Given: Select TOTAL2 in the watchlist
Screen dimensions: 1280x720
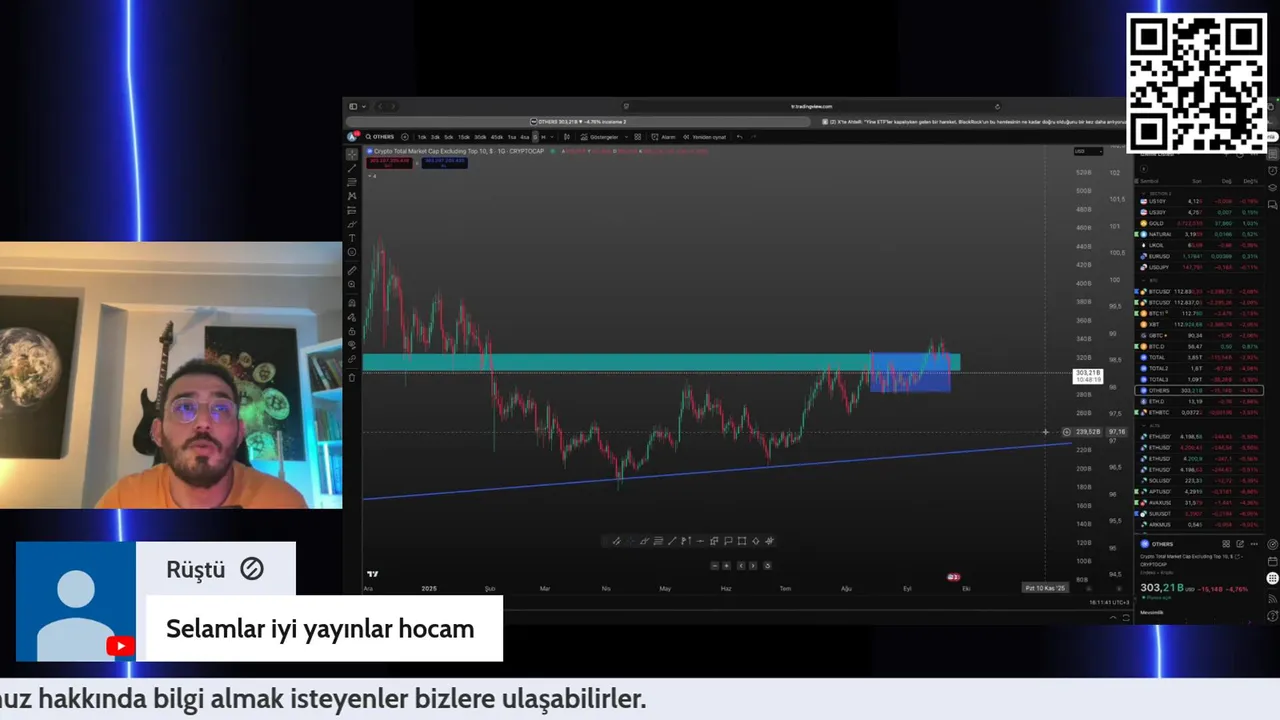Looking at the screenshot, I should point(1200,368).
